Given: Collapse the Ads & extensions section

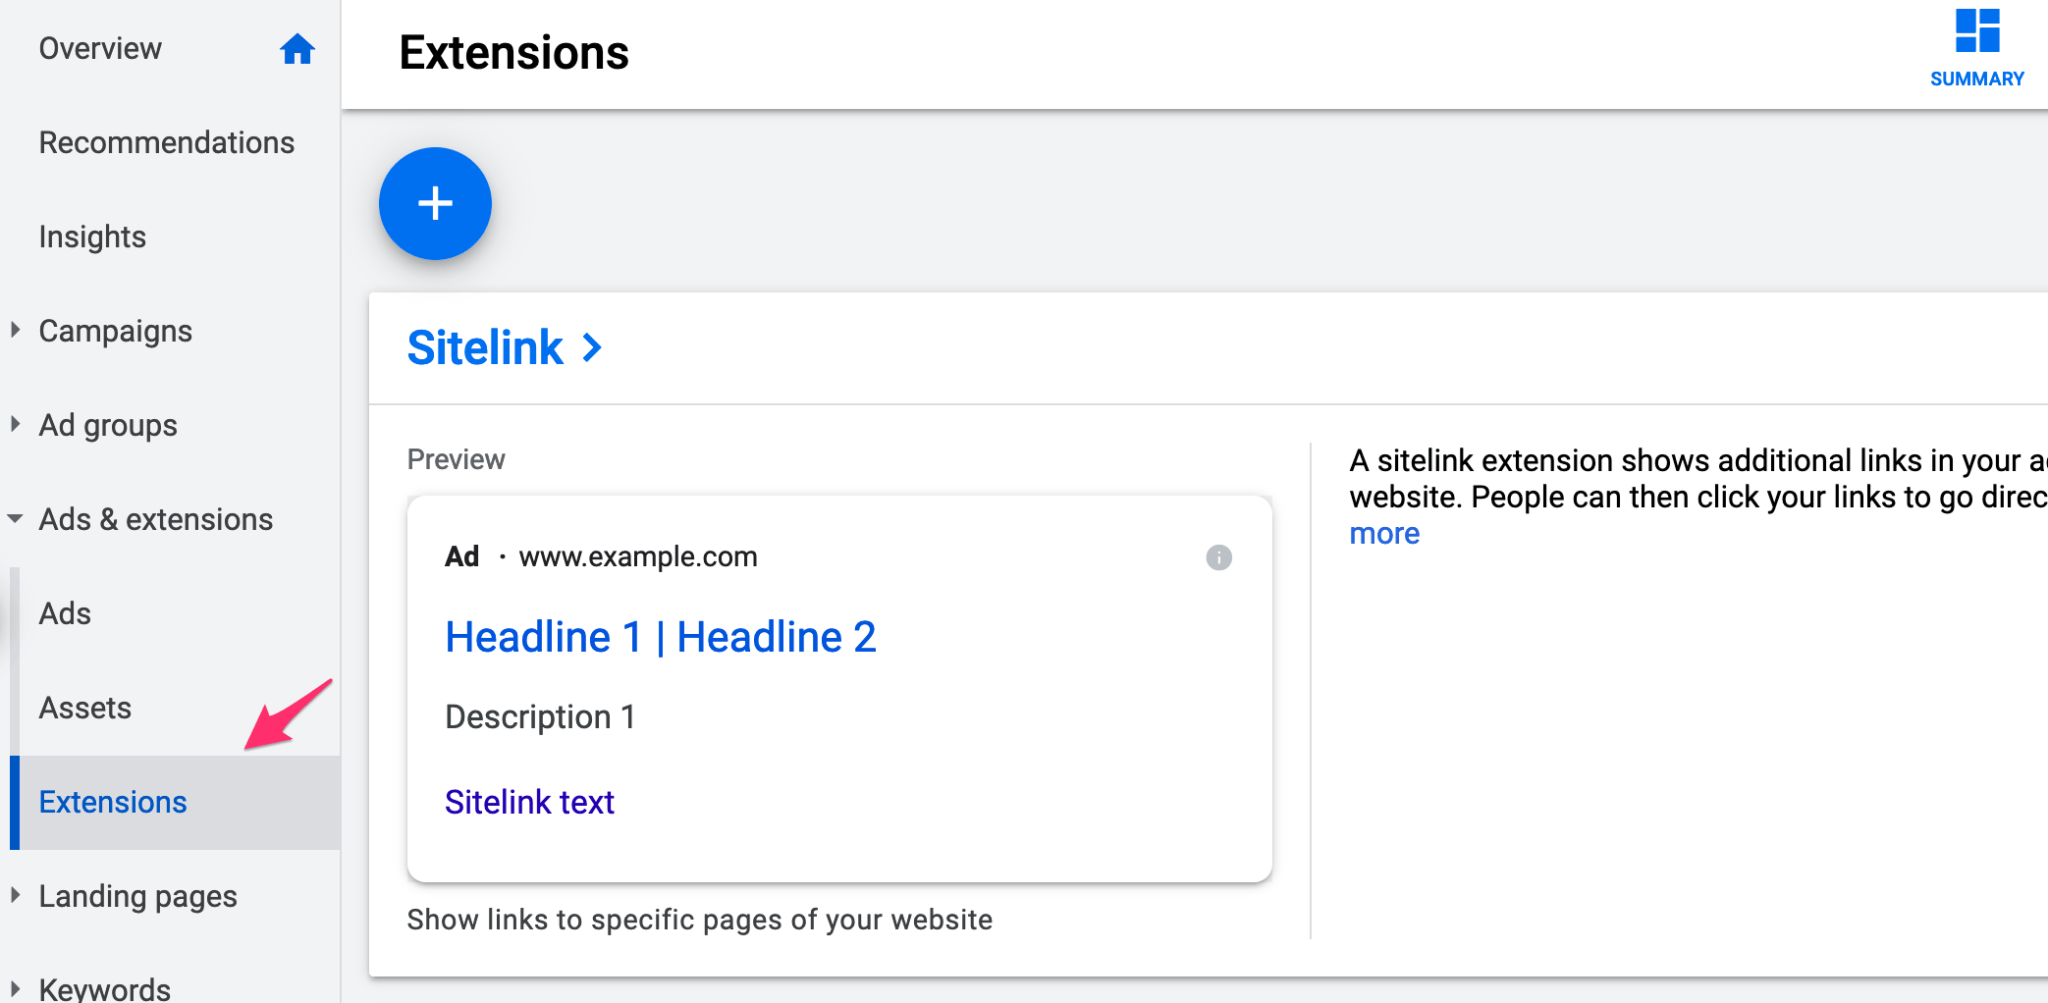Looking at the screenshot, I should pos(14,519).
